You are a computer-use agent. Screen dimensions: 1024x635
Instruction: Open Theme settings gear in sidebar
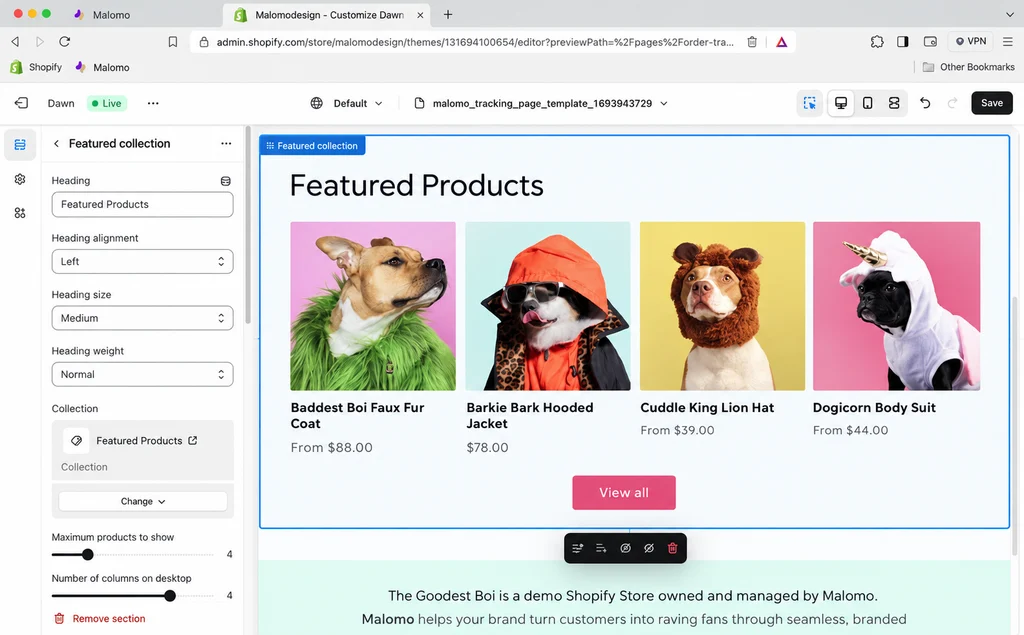tap(20, 179)
